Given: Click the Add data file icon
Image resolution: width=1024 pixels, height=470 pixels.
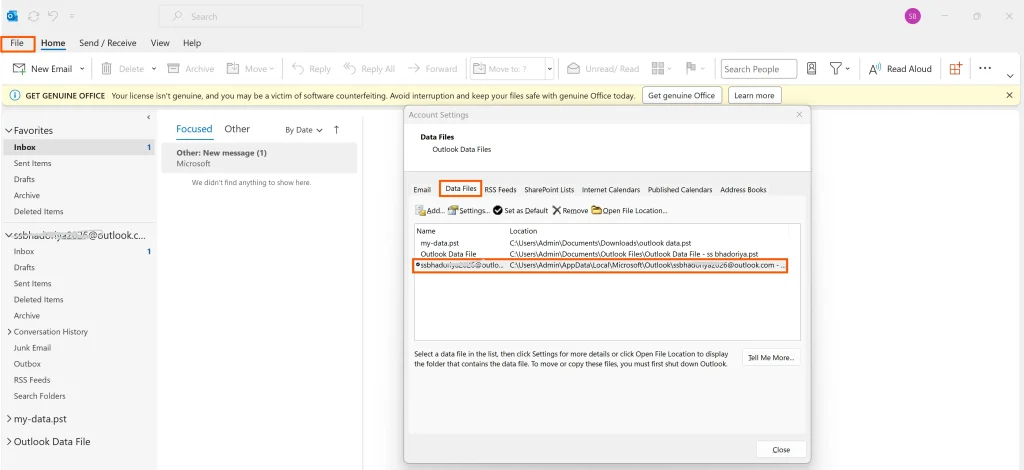Looking at the screenshot, I should click(x=421, y=210).
